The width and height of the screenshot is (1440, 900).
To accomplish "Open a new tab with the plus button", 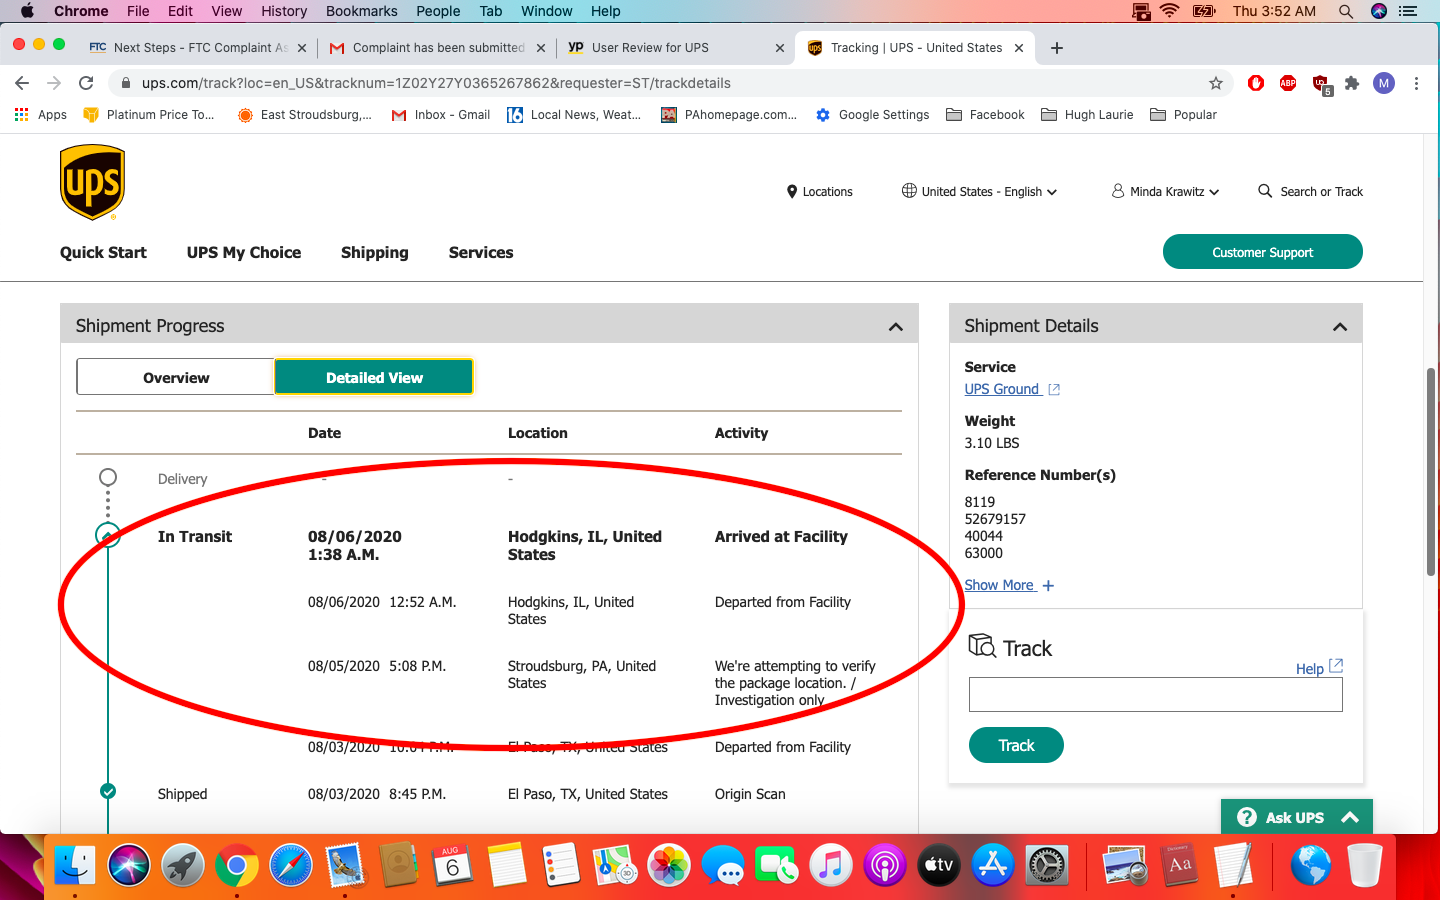I will [1057, 48].
